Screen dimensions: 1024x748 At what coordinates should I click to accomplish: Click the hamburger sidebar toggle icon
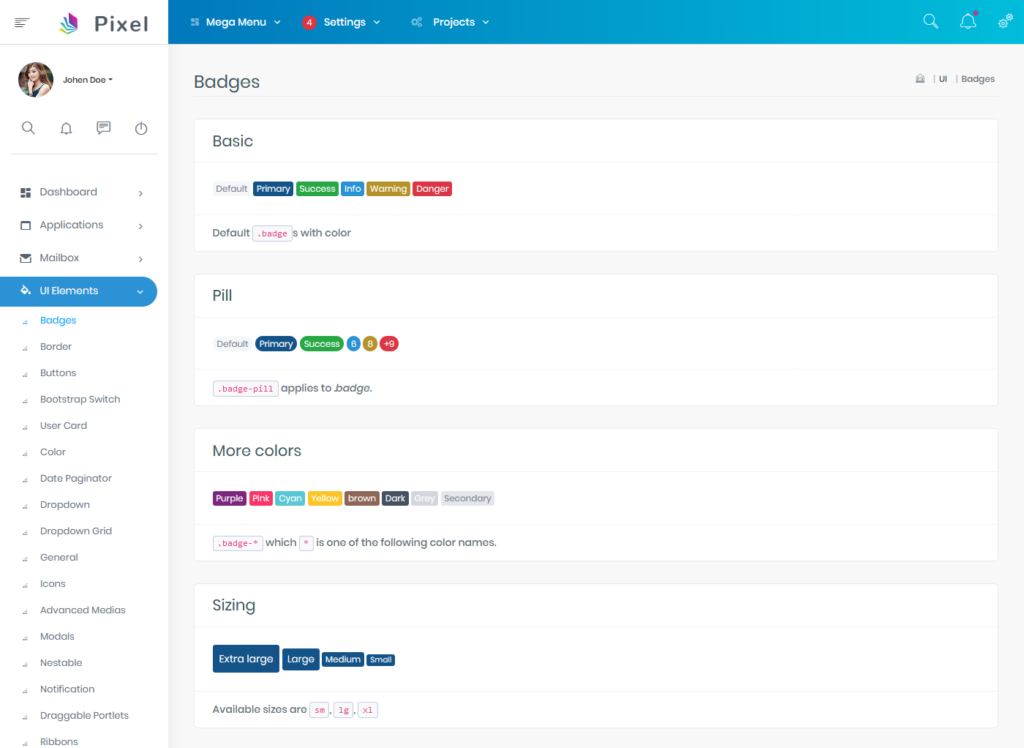pyautogui.click(x=22, y=23)
